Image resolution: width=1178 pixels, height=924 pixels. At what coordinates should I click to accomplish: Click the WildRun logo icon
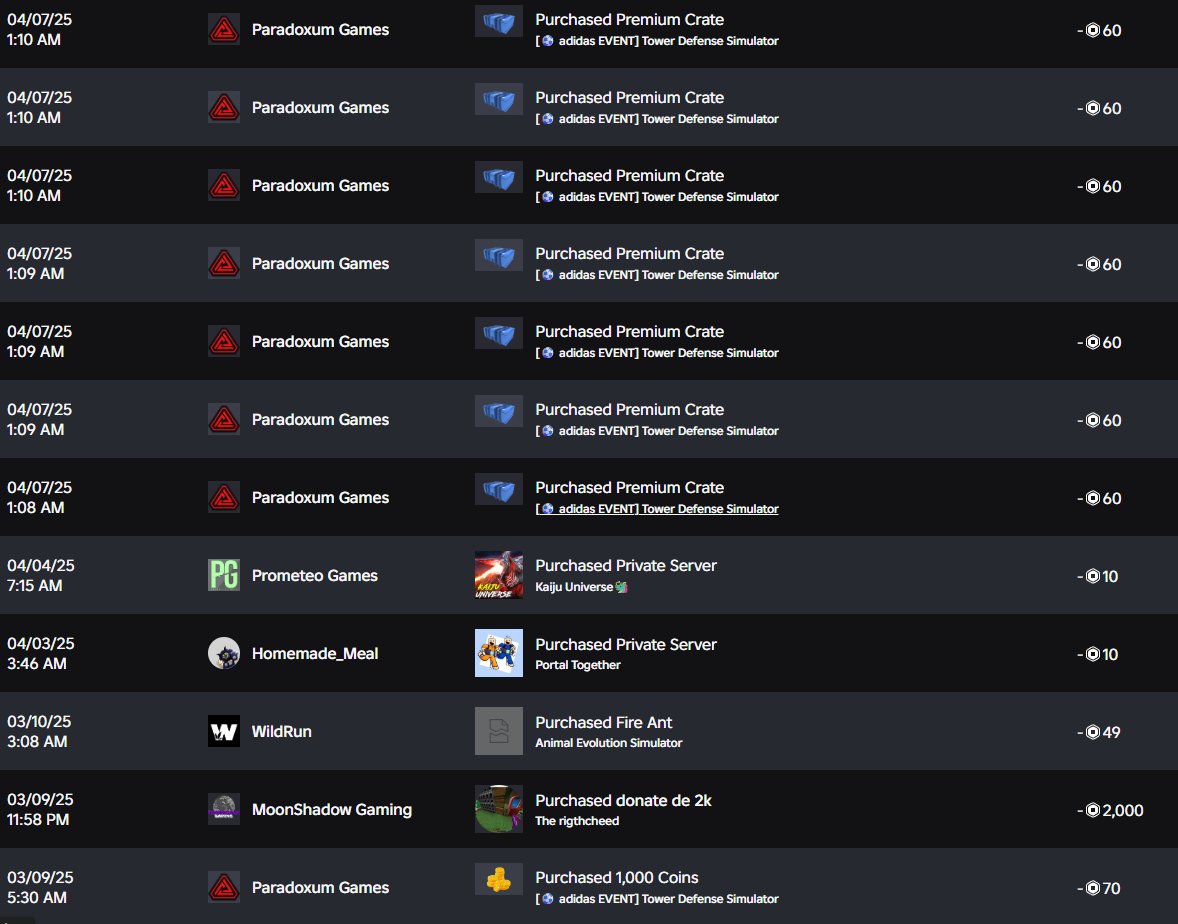[x=224, y=731]
